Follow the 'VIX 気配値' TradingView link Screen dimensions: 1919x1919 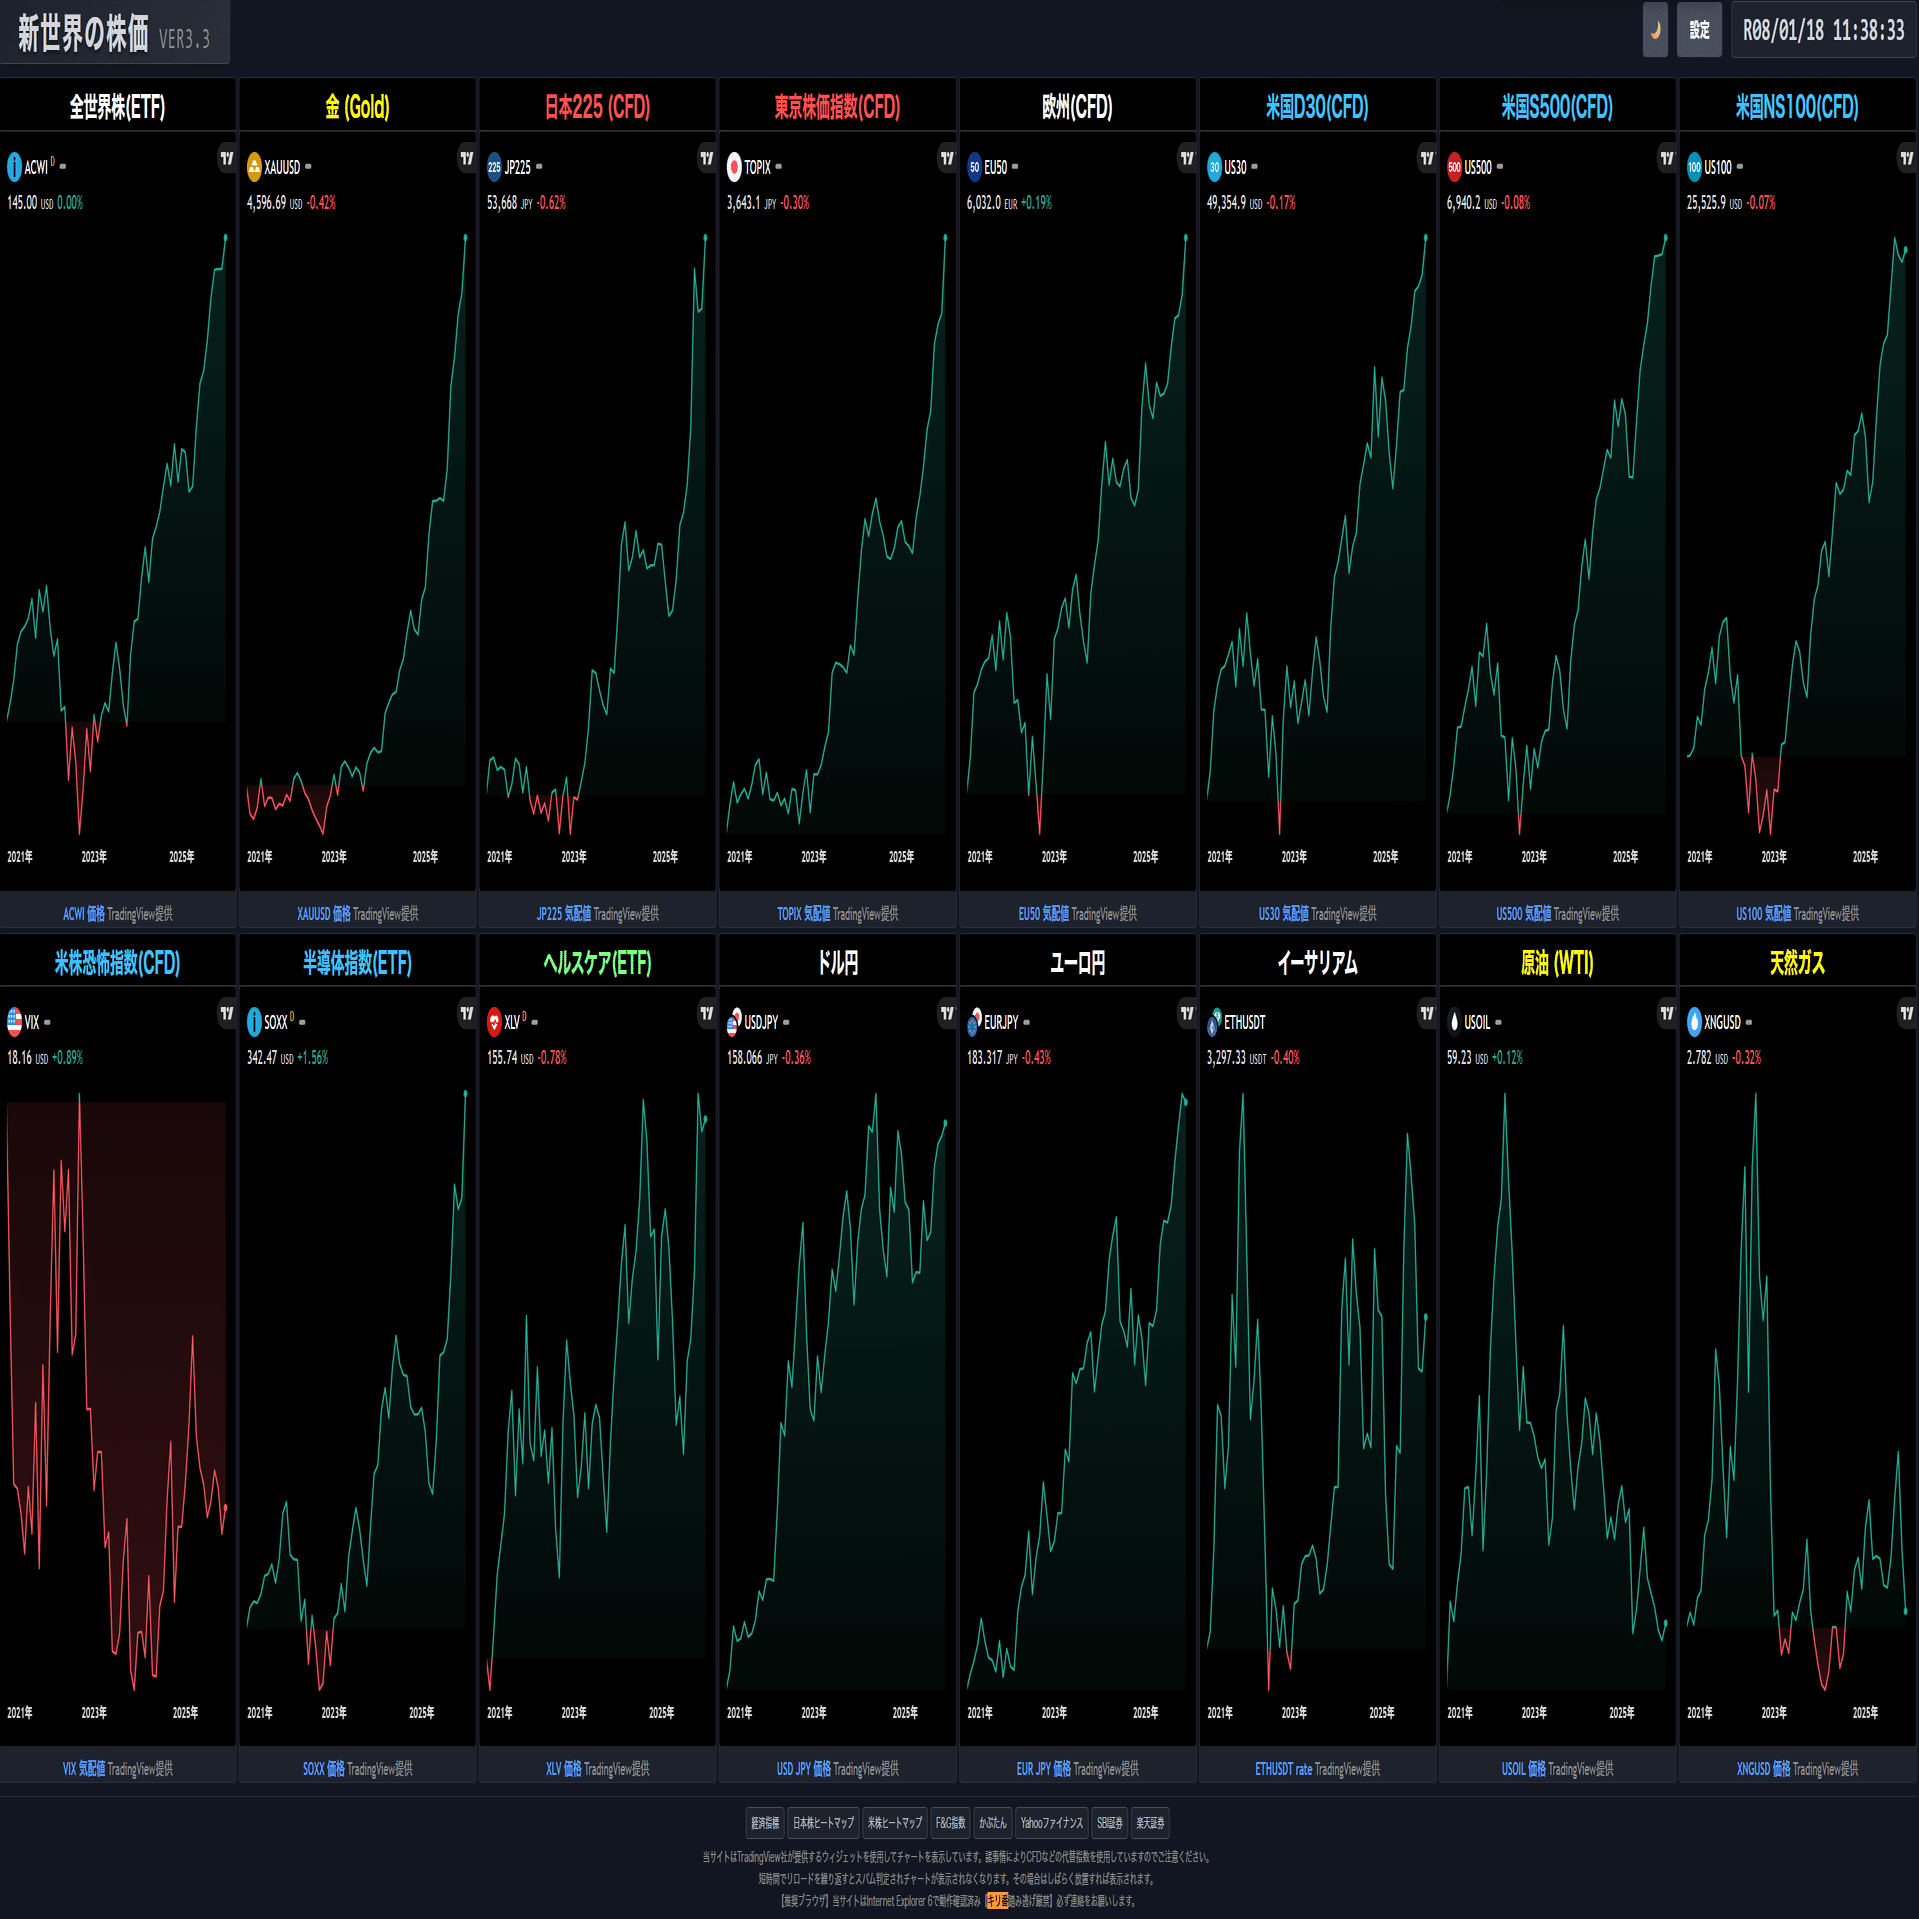tap(83, 1769)
